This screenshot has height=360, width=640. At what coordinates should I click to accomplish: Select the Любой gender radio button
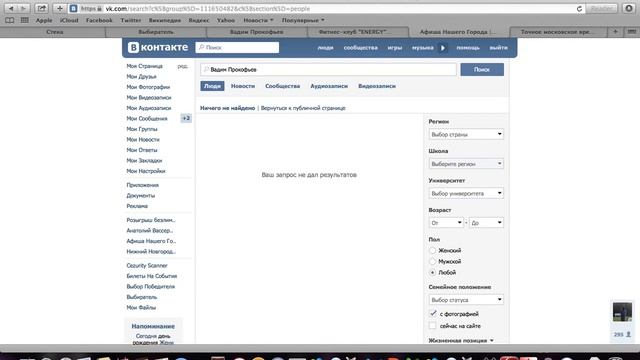click(433, 272)
